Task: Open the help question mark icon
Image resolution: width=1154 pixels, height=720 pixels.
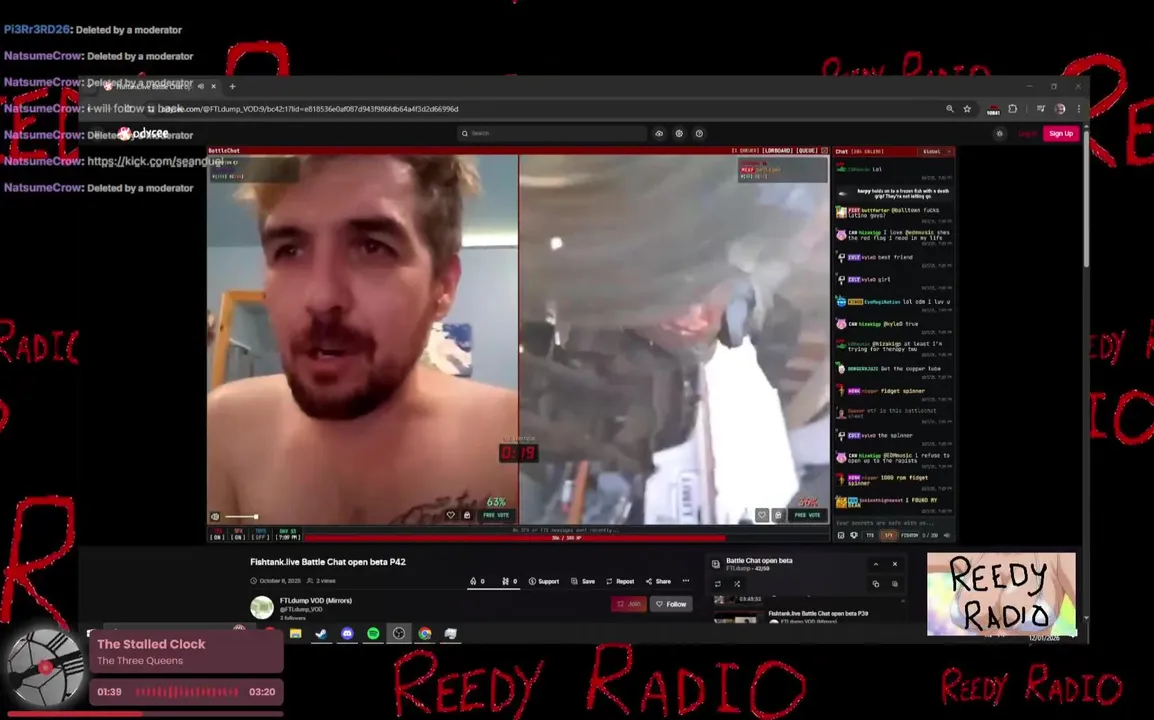Action: pyautogui.click(x=699, y=133)
